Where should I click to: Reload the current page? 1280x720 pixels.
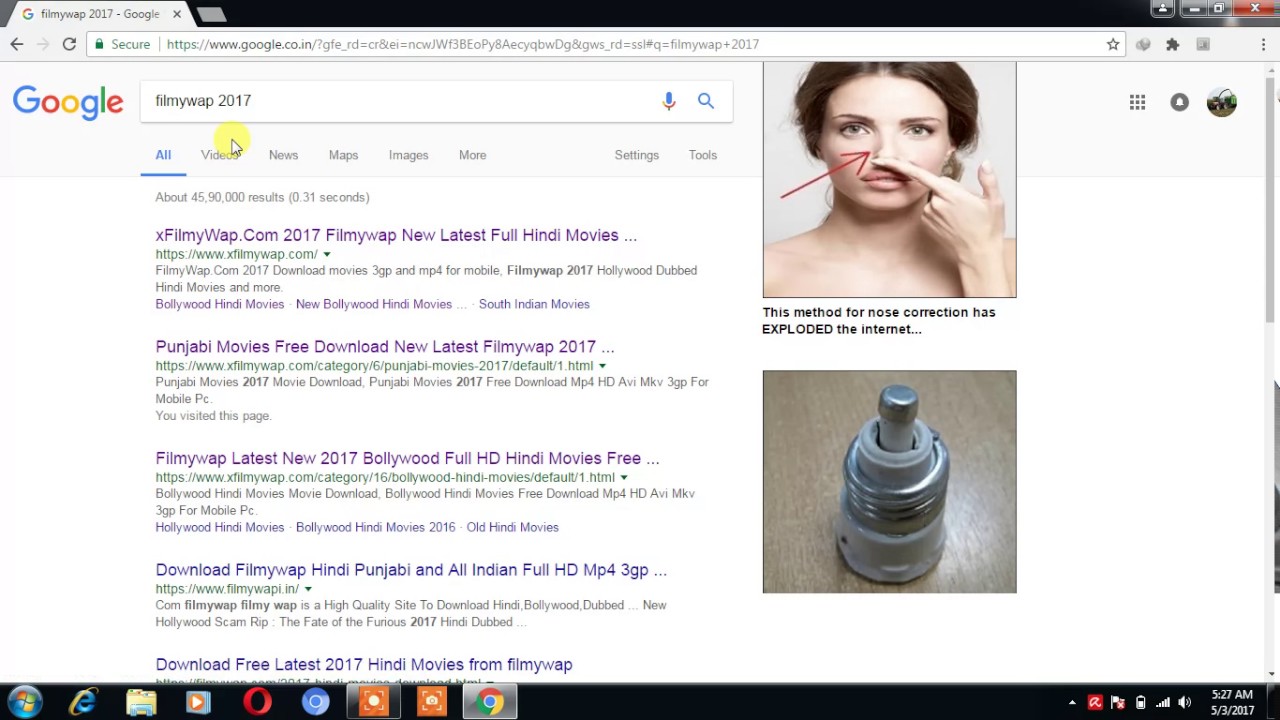(x=69, y=44)
